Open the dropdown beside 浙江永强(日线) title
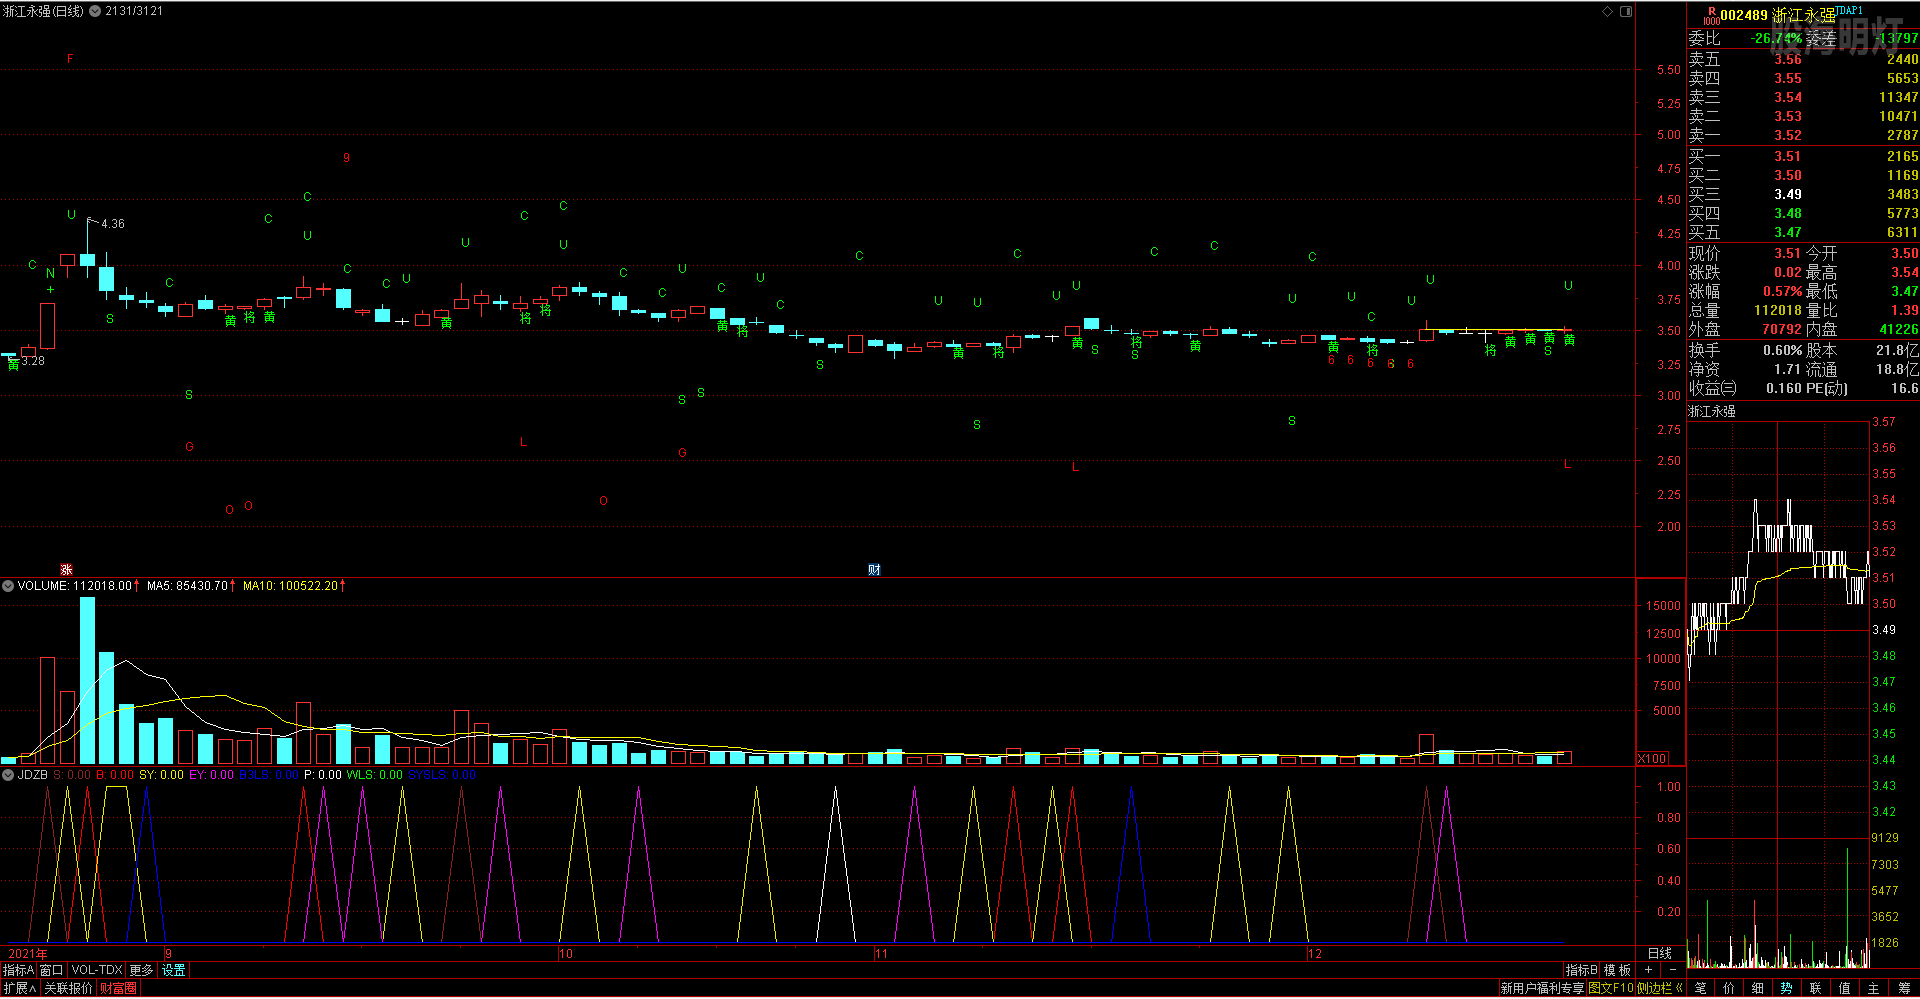Image resolution: width=1920 pixels, height=999 pixels. 95,11
